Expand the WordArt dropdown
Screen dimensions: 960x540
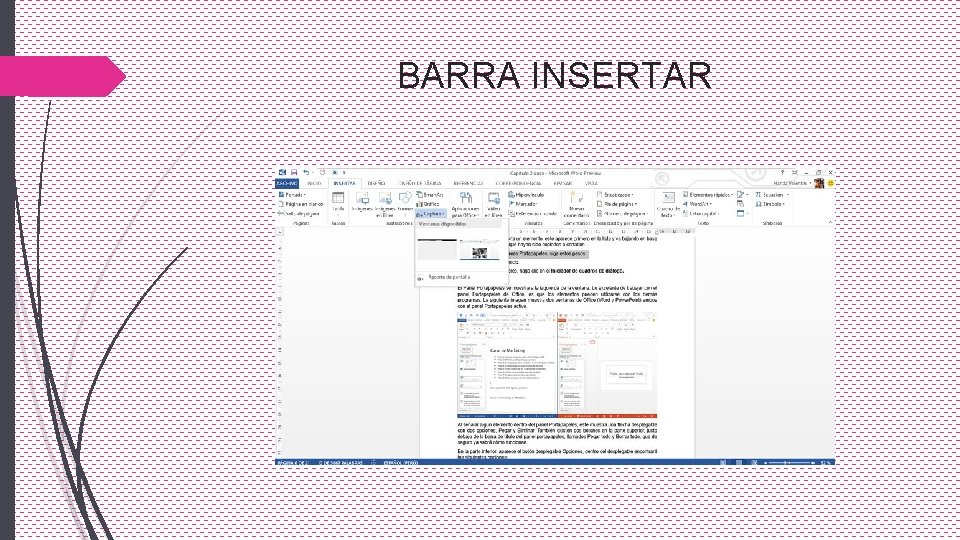pos(697,204)
